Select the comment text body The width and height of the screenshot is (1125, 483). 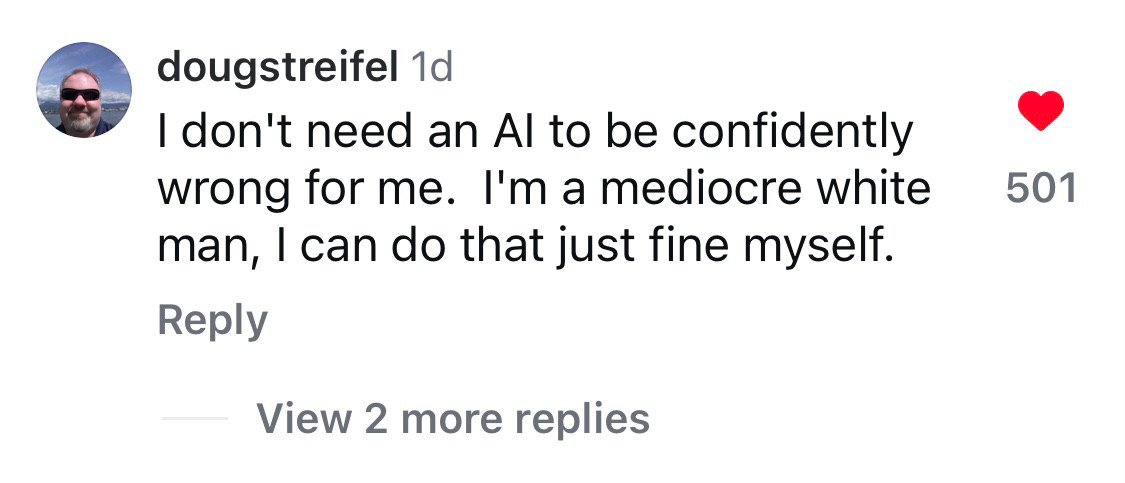[x=544, y=189]
